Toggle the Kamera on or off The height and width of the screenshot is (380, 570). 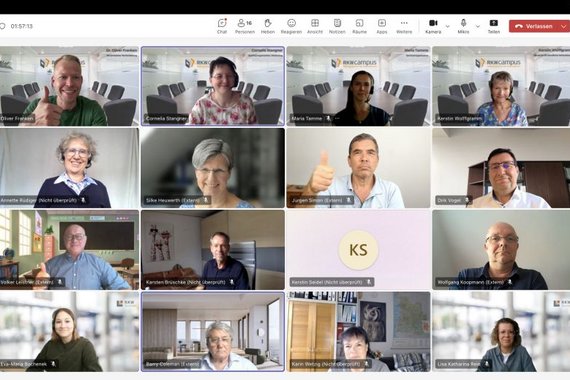pyautogui.click(x=433, y=26)
